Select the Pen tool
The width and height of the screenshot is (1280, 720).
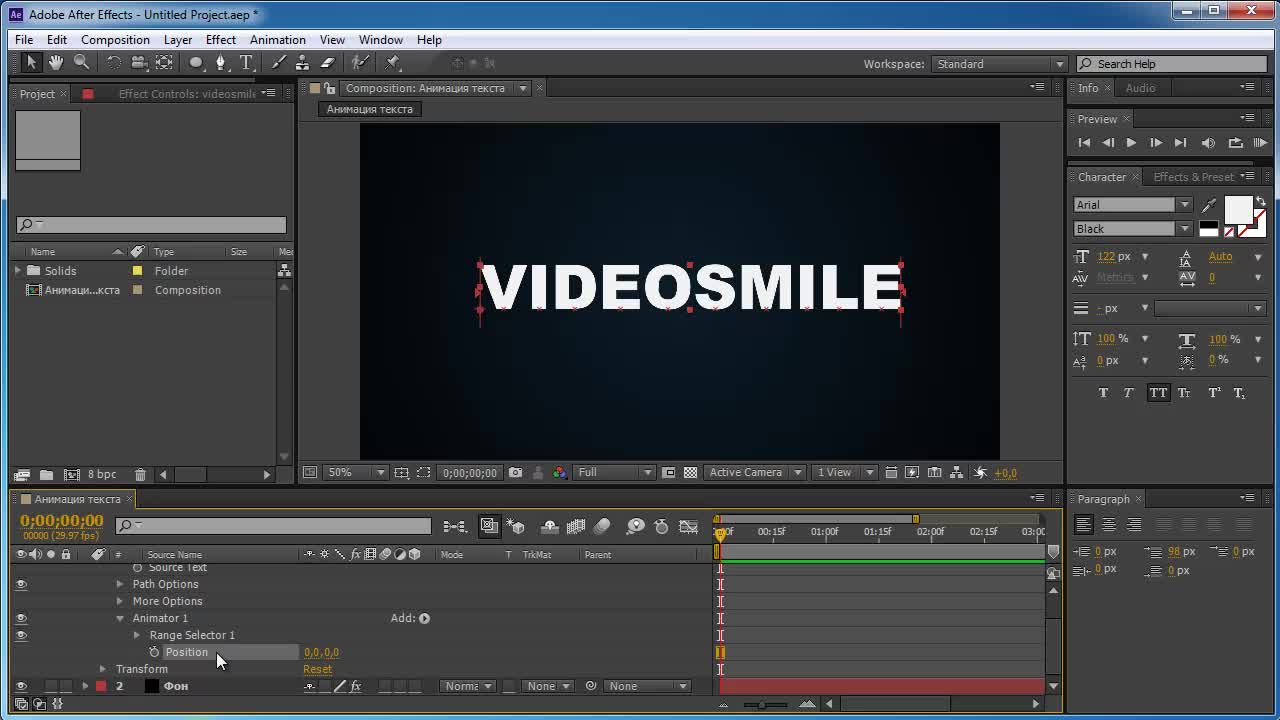coord(221,63)
